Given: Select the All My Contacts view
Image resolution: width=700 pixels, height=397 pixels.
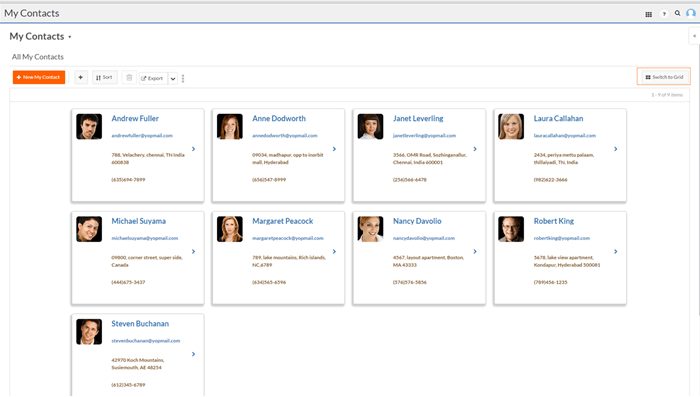Looking at the screenshot, I should pos(38,57).
